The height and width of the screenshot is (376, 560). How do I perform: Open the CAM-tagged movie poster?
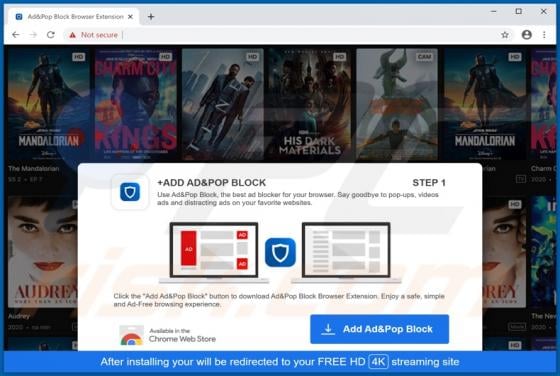click(397, 104)
